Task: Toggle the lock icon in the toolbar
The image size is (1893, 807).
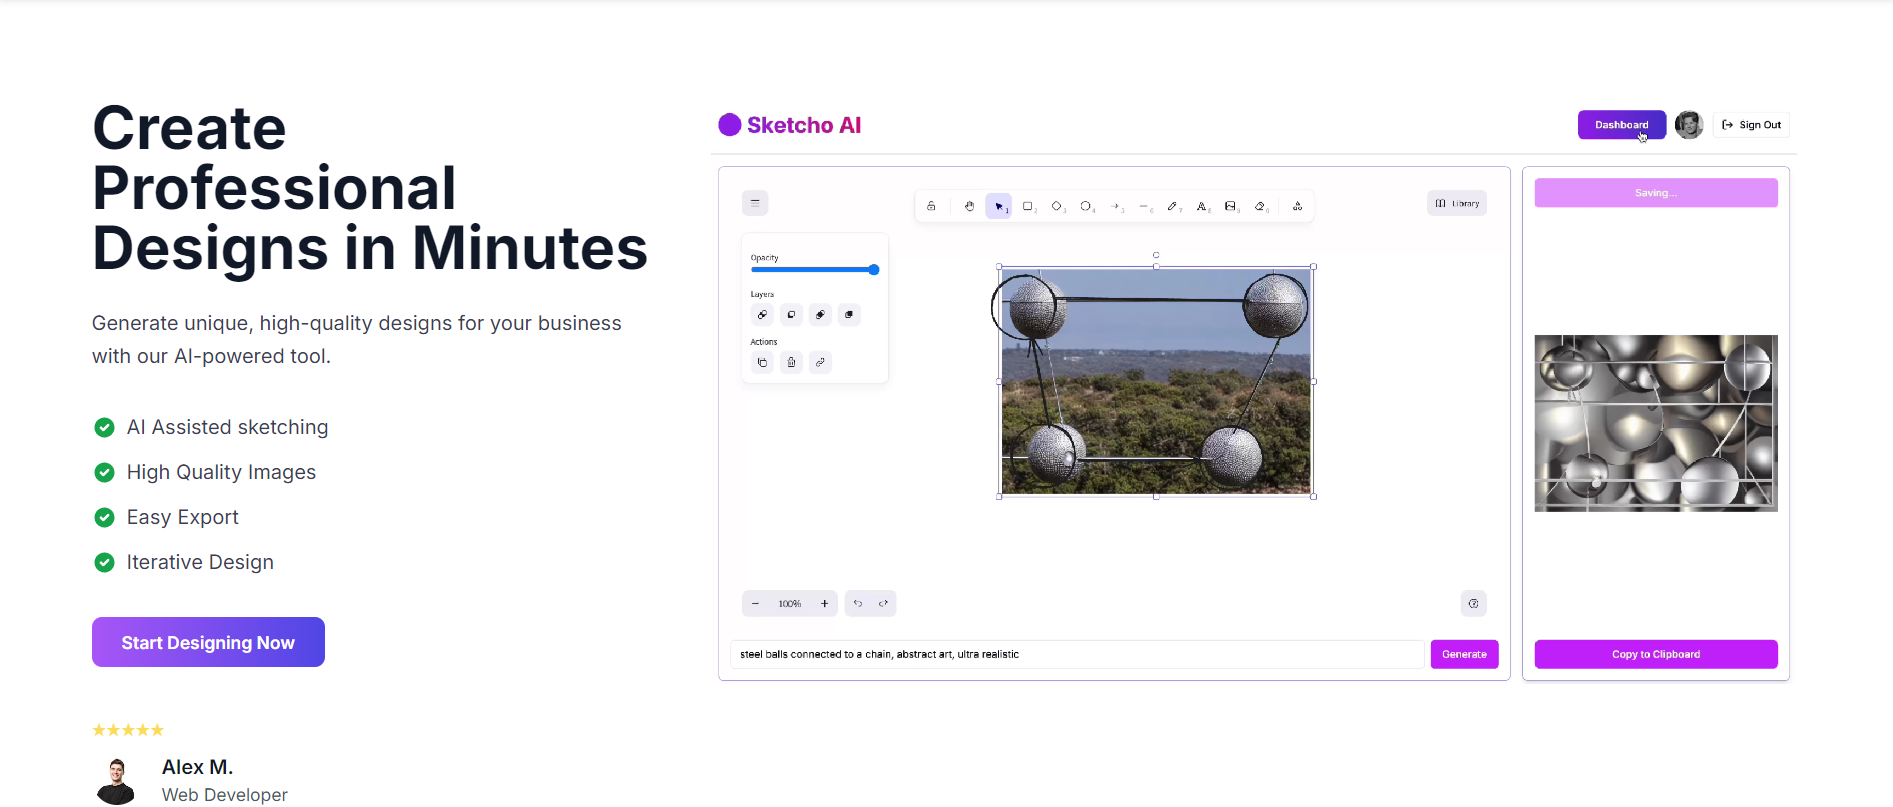Action: [931, 206]
